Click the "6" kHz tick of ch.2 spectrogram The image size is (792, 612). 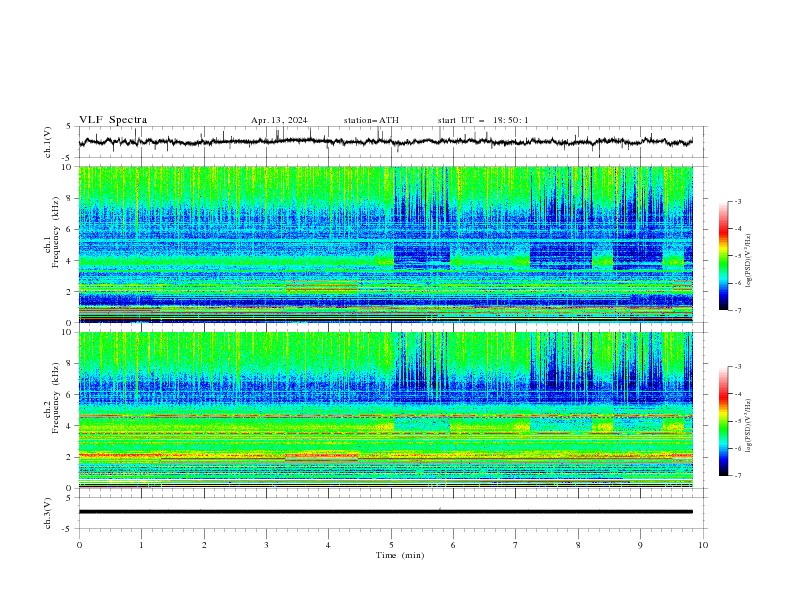[x=70, y=395]
